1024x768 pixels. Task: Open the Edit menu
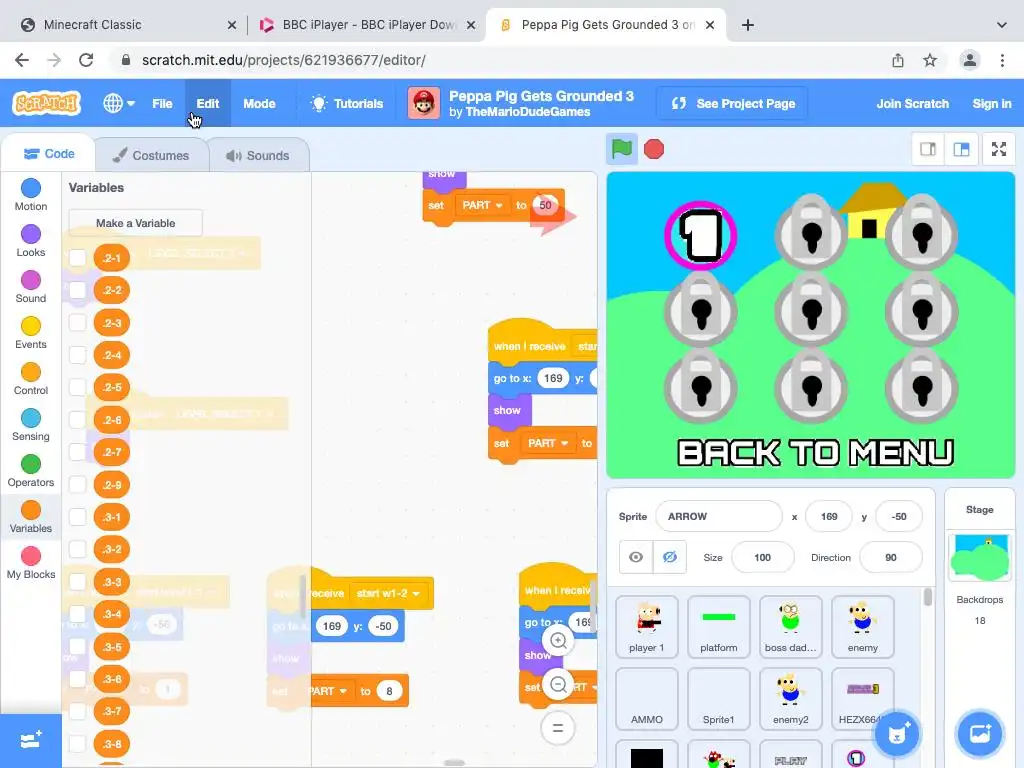[x=208, y=103]
